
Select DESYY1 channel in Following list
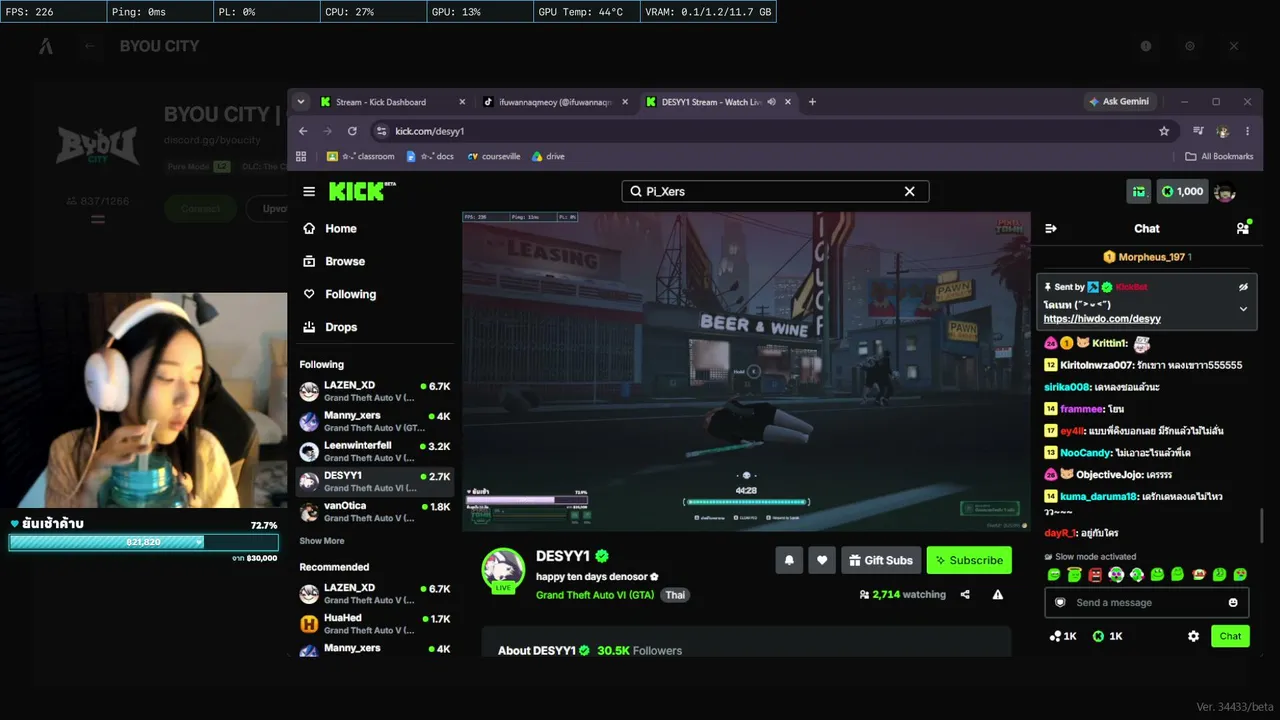(x=375, y=481)
